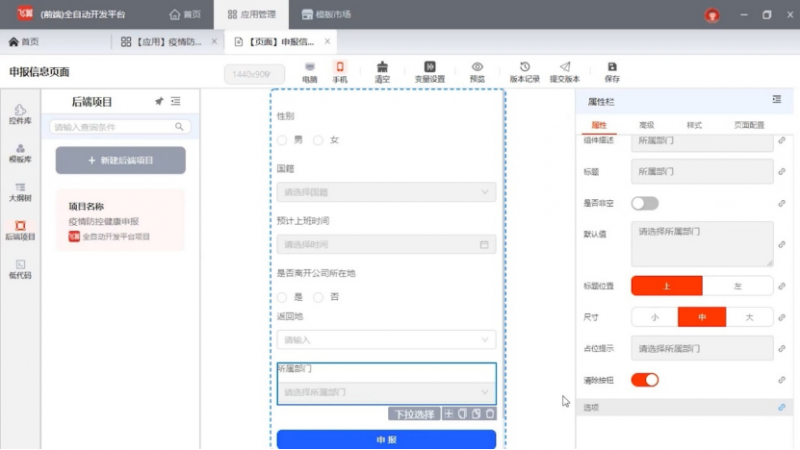Select the 男 radio button
Viewport: 800px width, 450px height.
284,140
